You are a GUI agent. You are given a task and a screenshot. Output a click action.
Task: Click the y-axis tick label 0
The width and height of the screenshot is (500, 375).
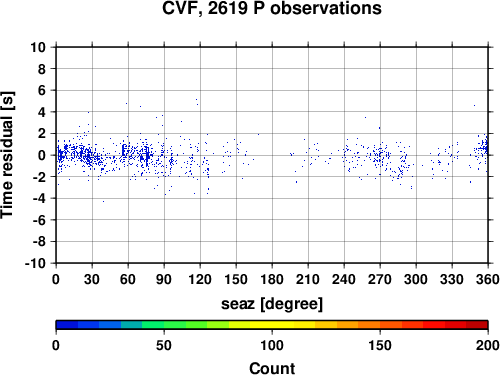42,155
